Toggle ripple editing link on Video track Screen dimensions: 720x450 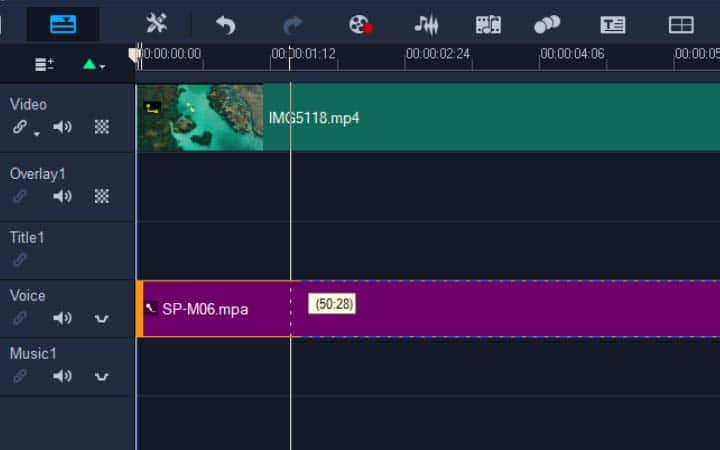(20, 126)
